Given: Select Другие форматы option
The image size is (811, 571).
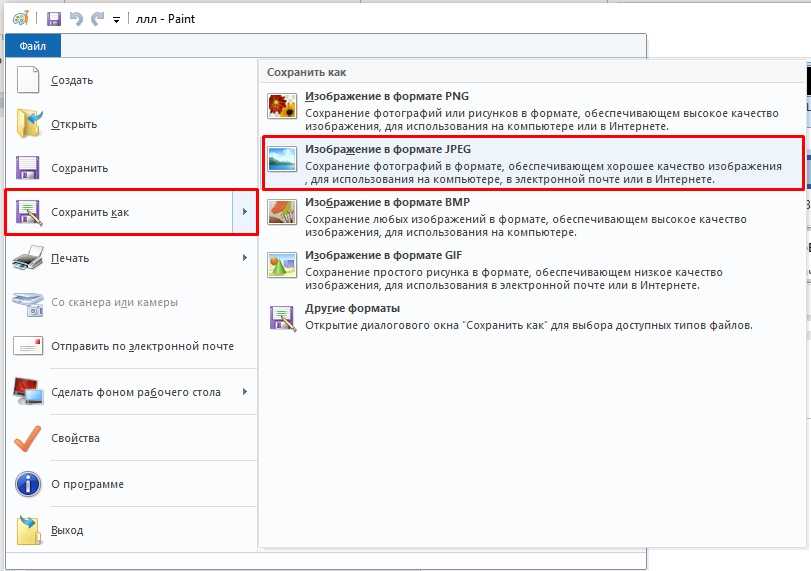Looking at the screenshot, I should pyautogui.click(x=533, y=317).
